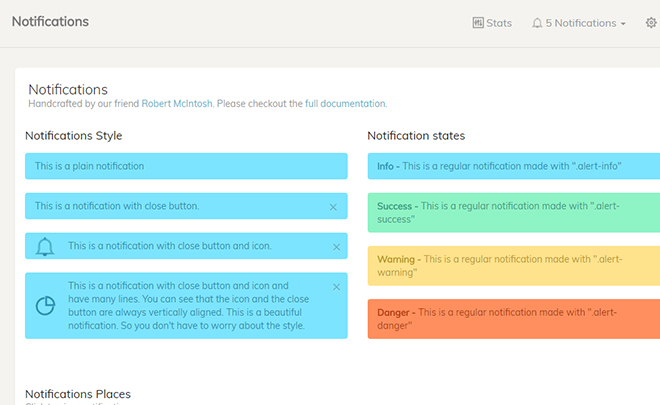Click pie chart icon in multi-line notification
This screenshot has width=660, height=405.
[45, 306]
